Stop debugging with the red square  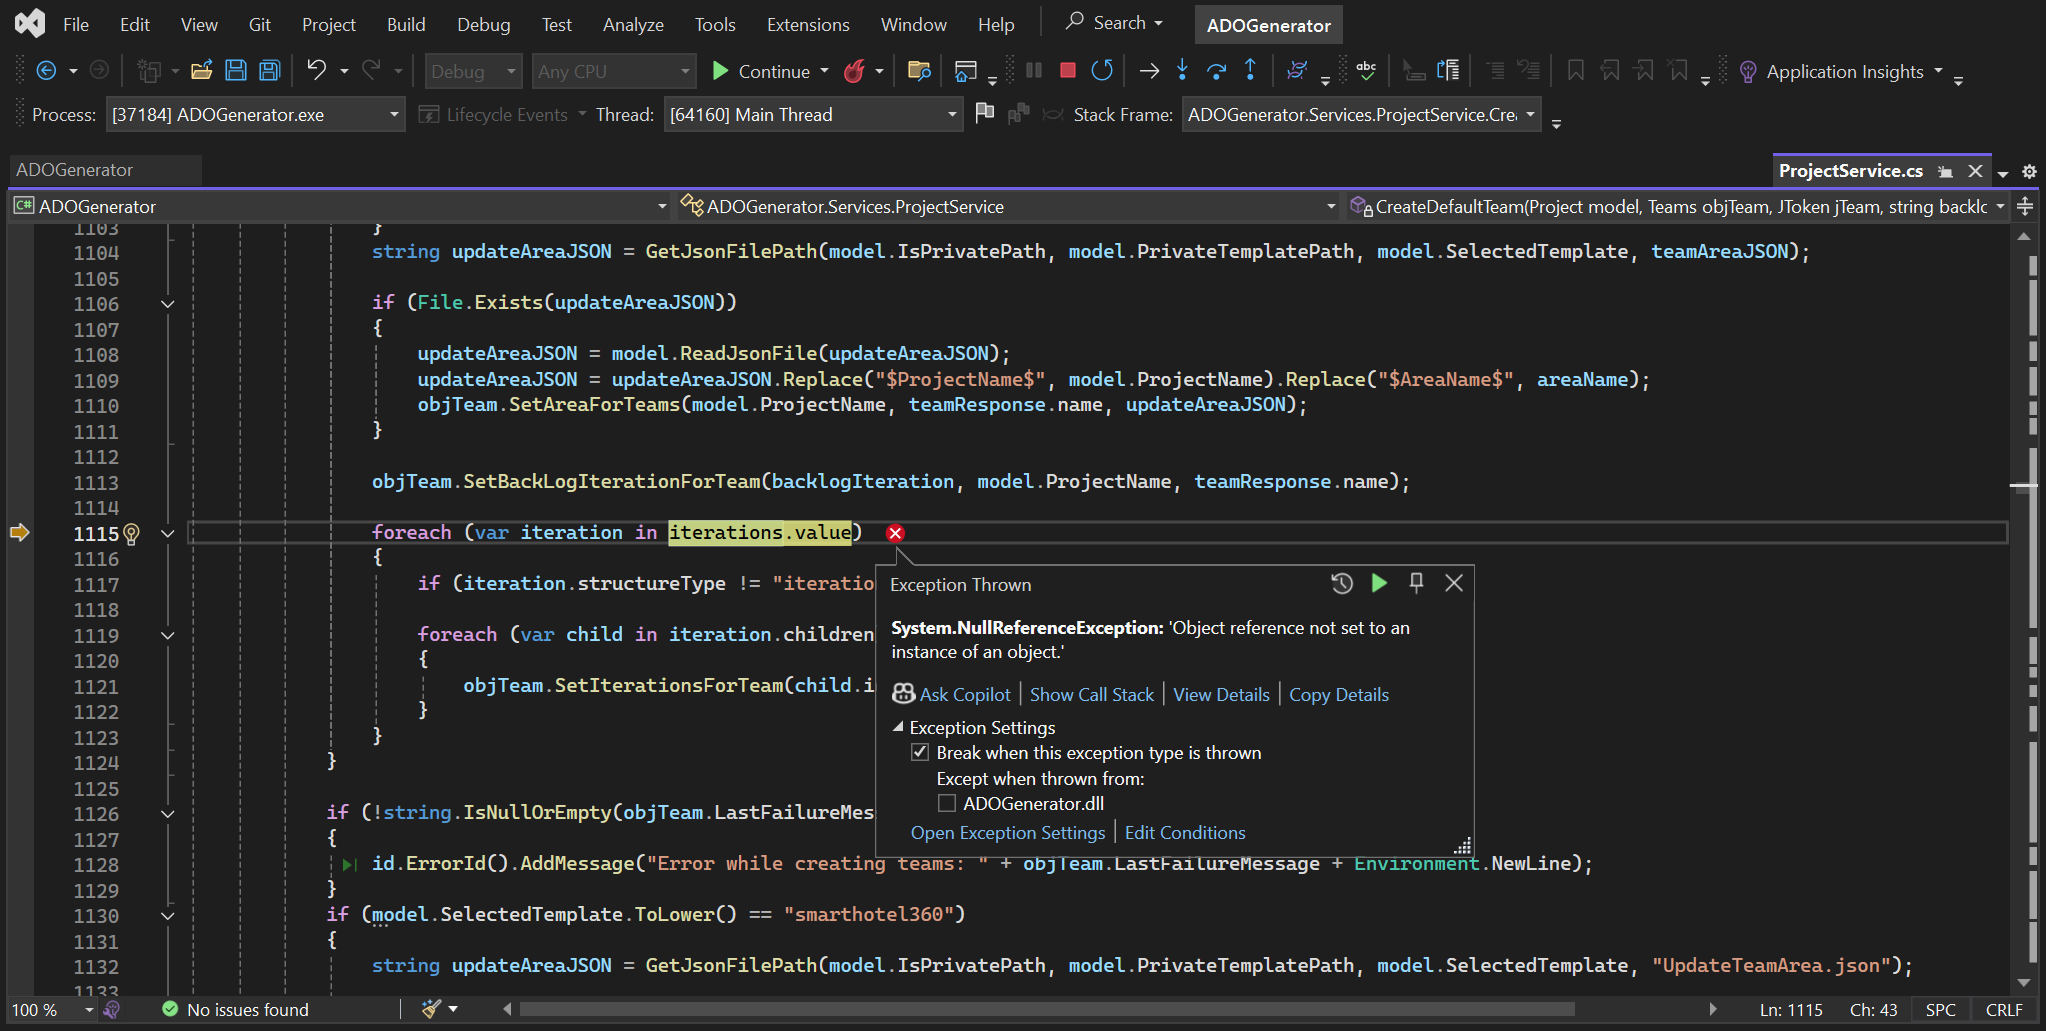(1068, 70)
